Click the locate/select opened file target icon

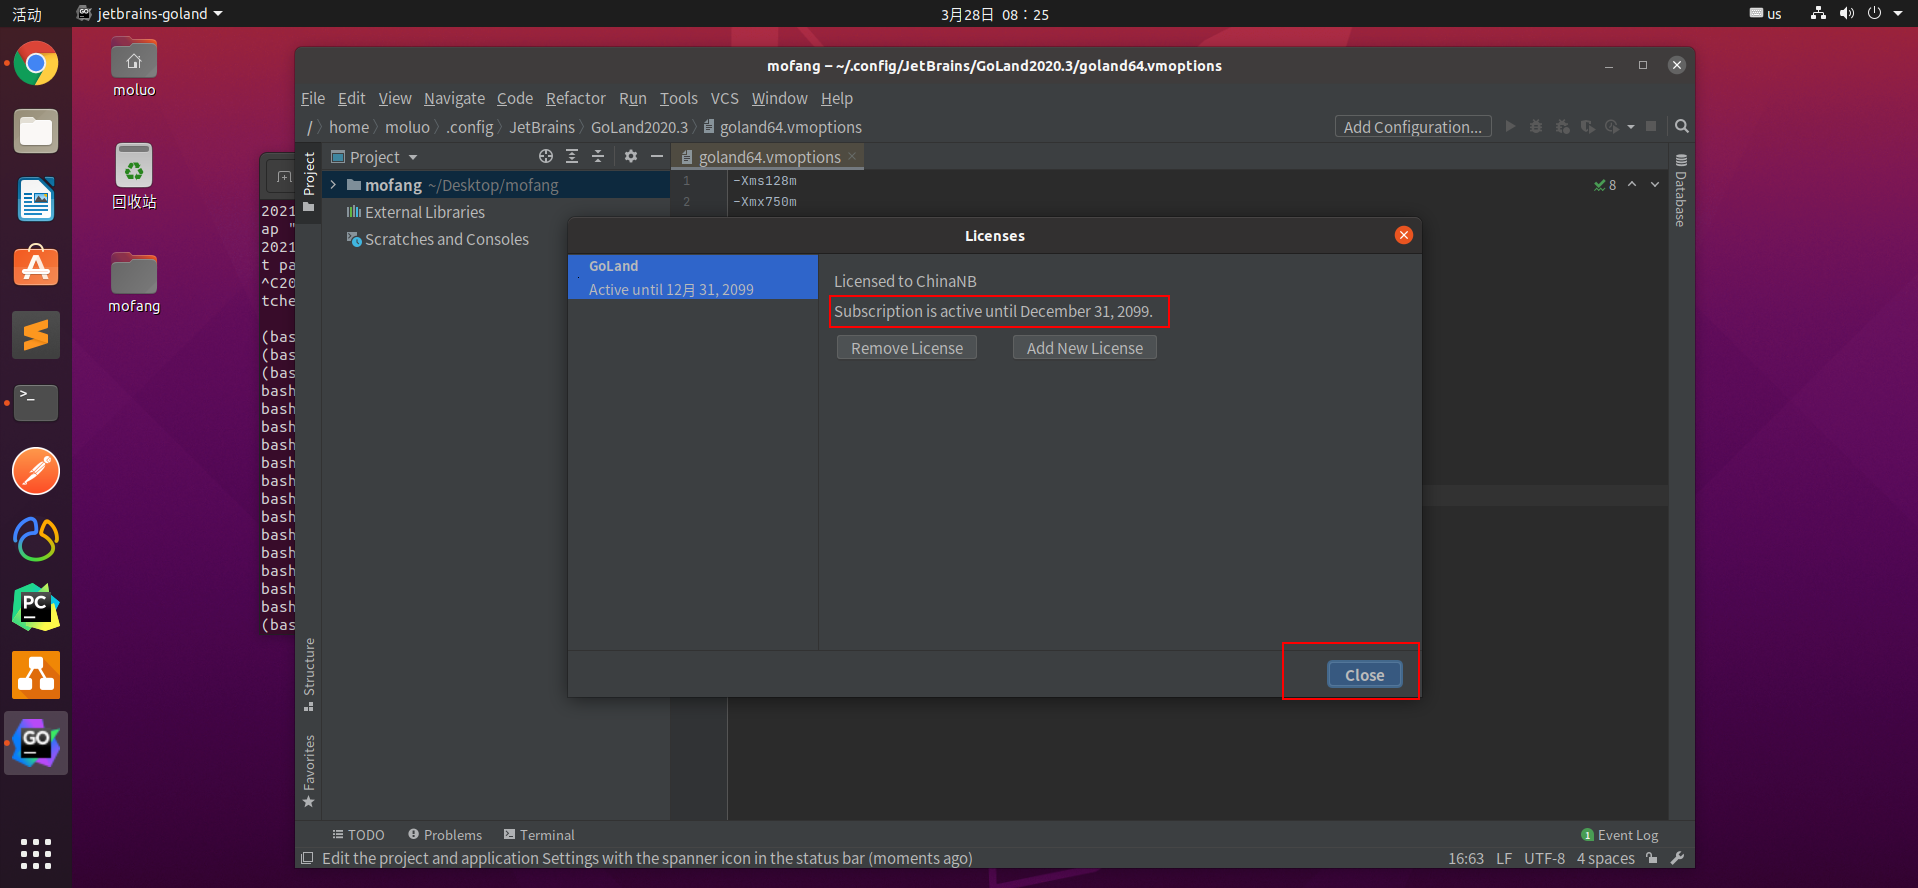(546, 156)
